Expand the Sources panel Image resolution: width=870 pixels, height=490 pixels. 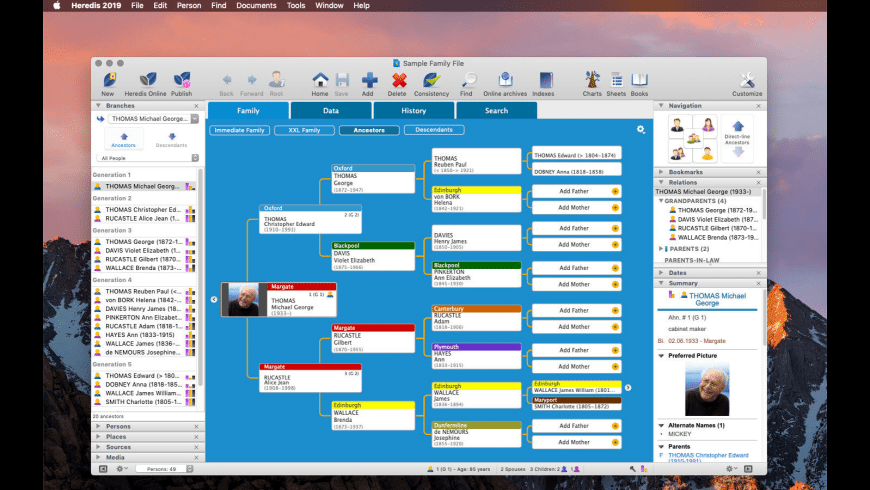coord(98,447)
